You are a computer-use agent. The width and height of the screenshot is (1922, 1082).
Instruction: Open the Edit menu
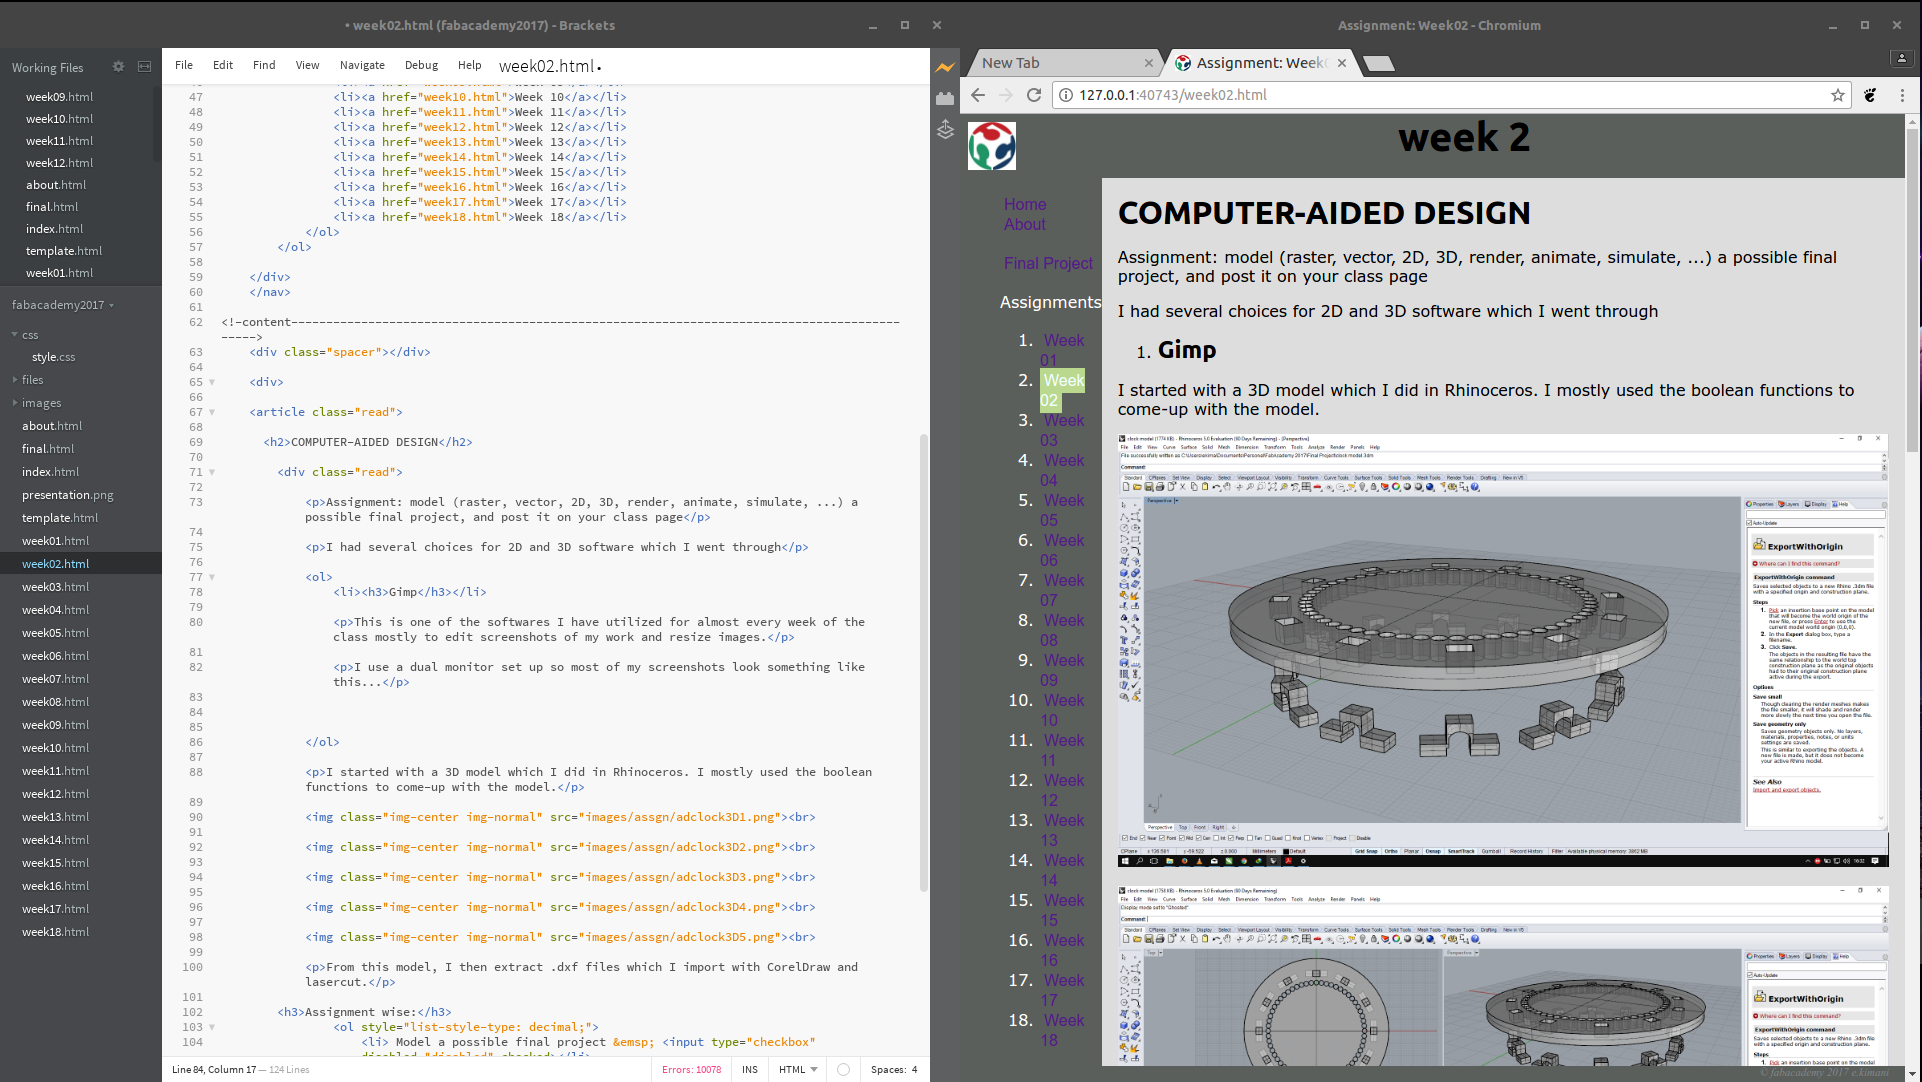point(223,65)
